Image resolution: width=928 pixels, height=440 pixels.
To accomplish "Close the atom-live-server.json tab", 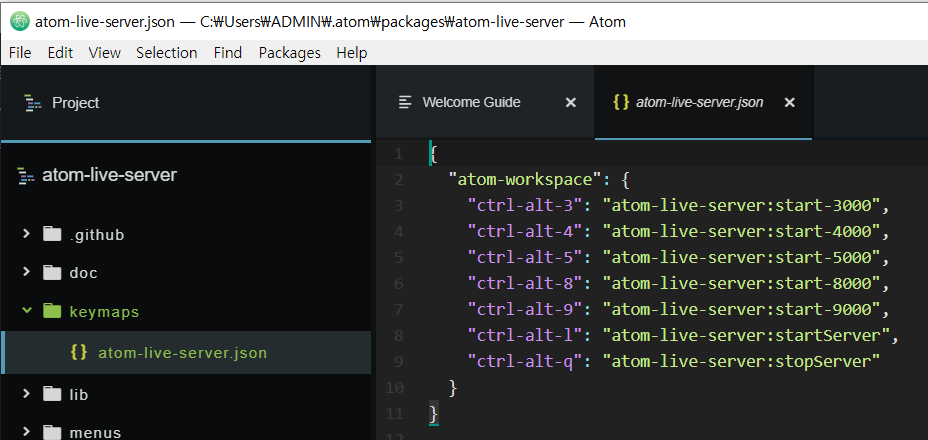I will 790,103.
